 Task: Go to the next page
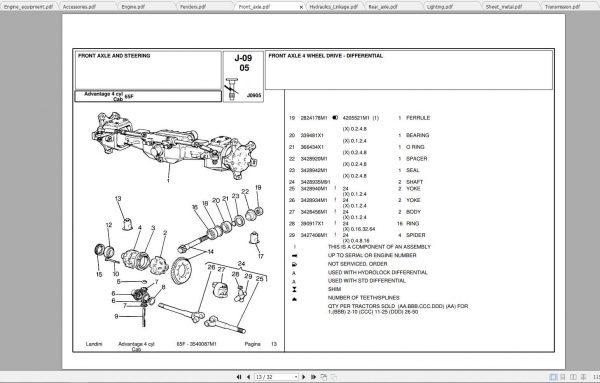click(304, 377)
